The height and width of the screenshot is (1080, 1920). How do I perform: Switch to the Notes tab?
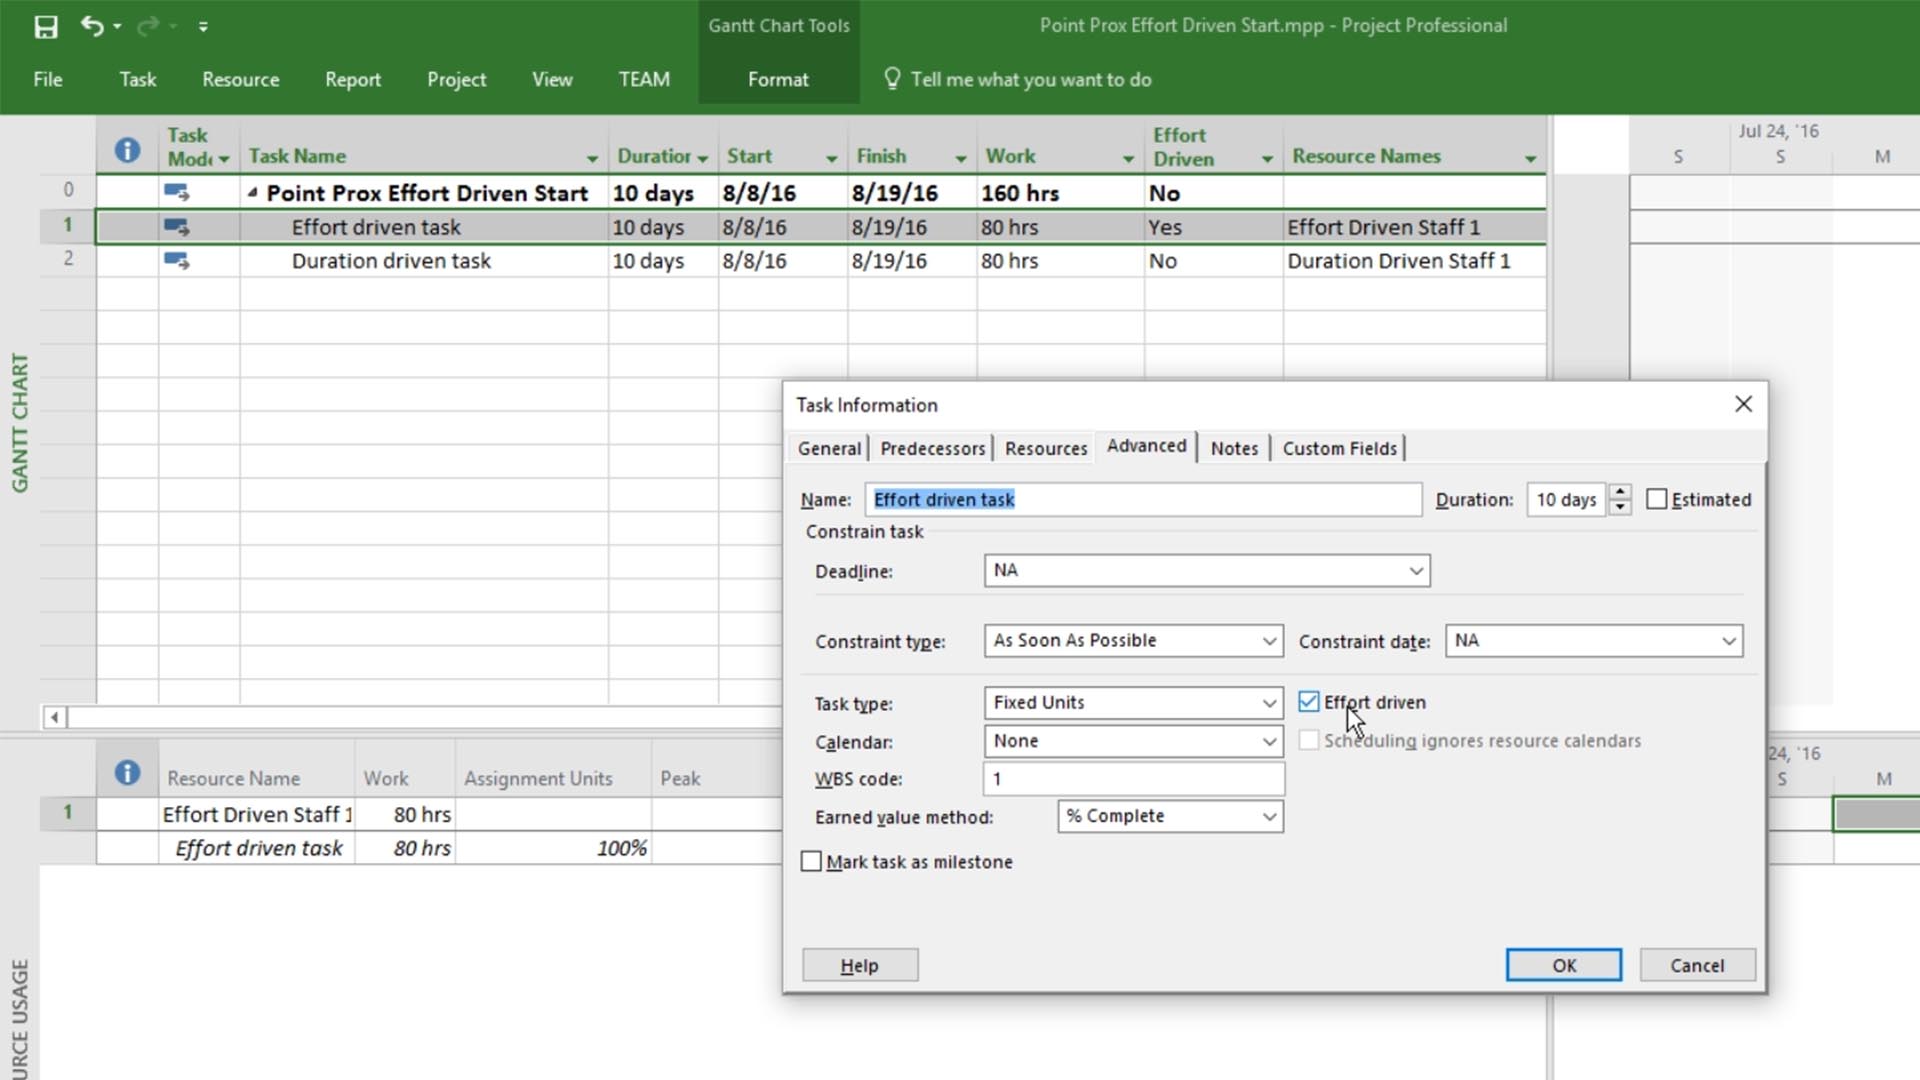pyautogui.click(x=1233, y=448)
